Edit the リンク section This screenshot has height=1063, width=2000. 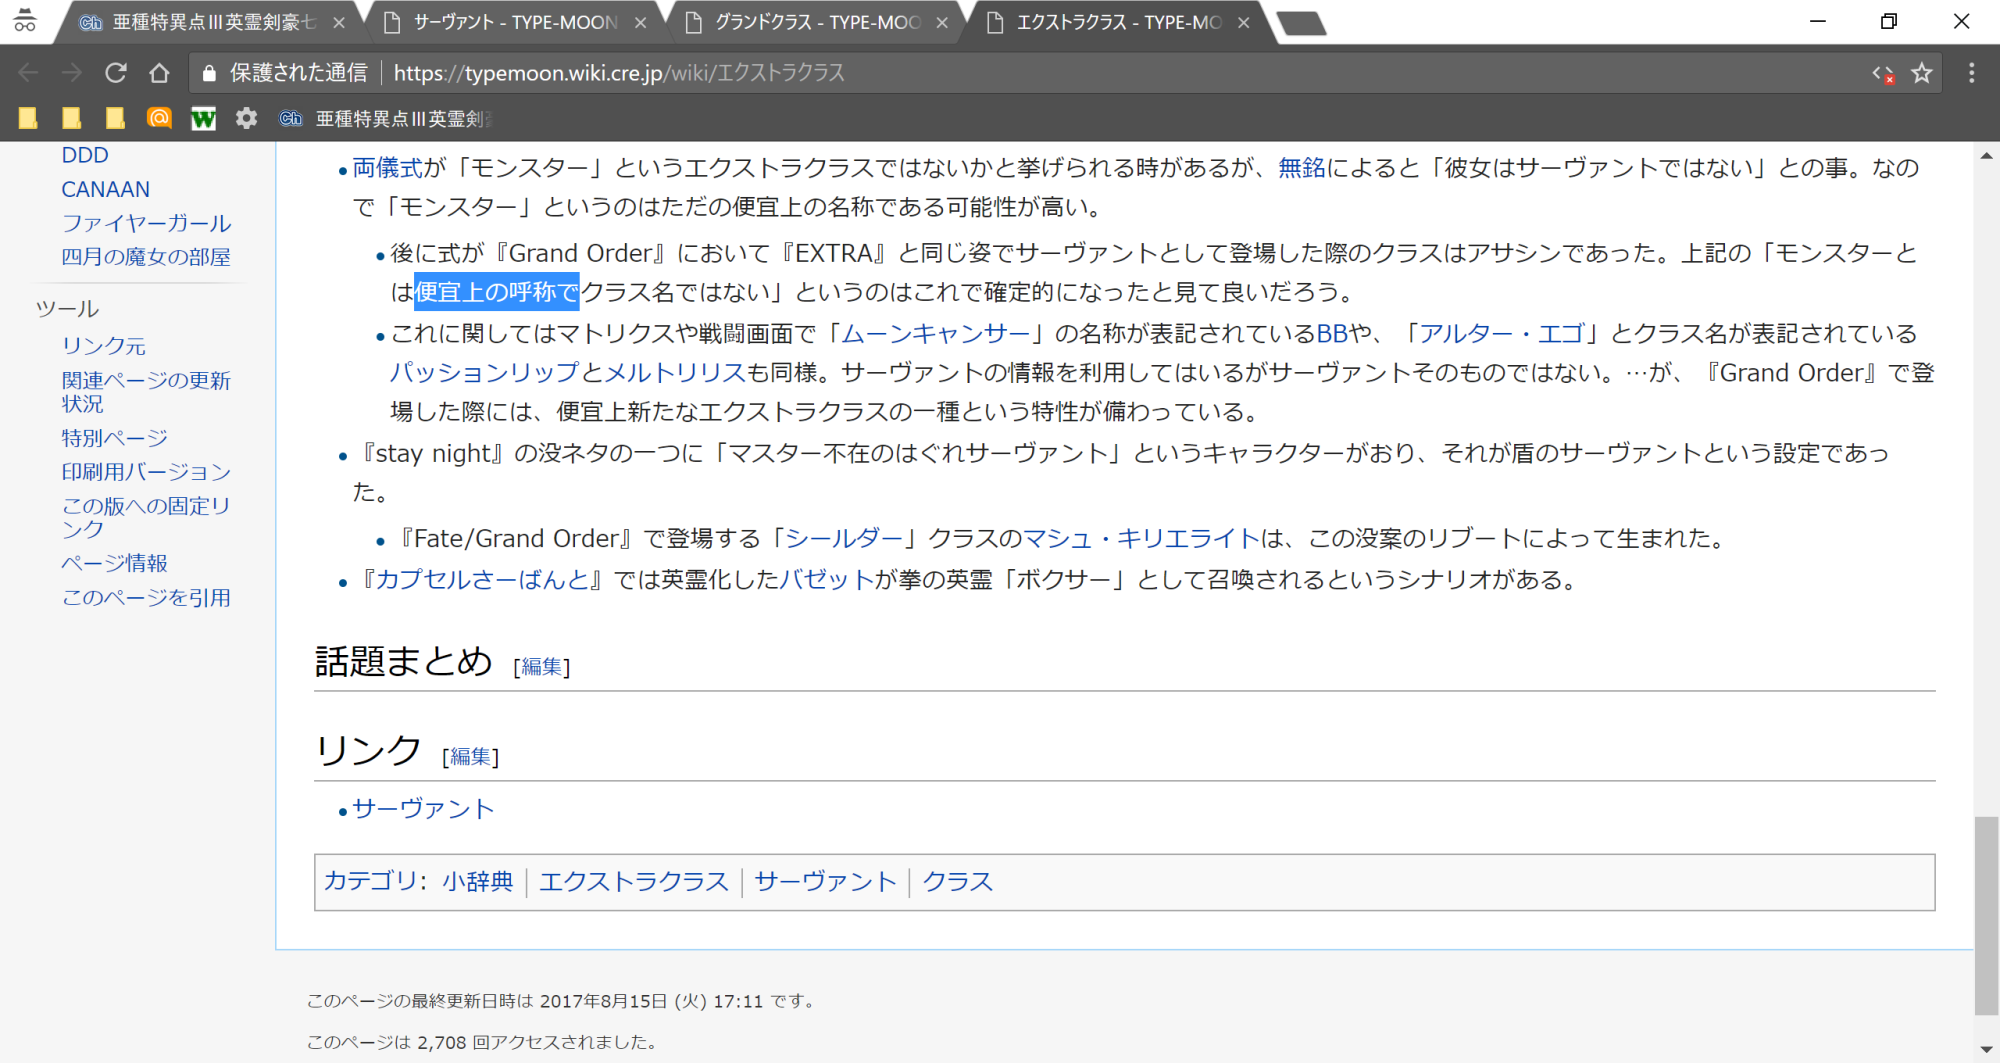[x=470, y=757]
